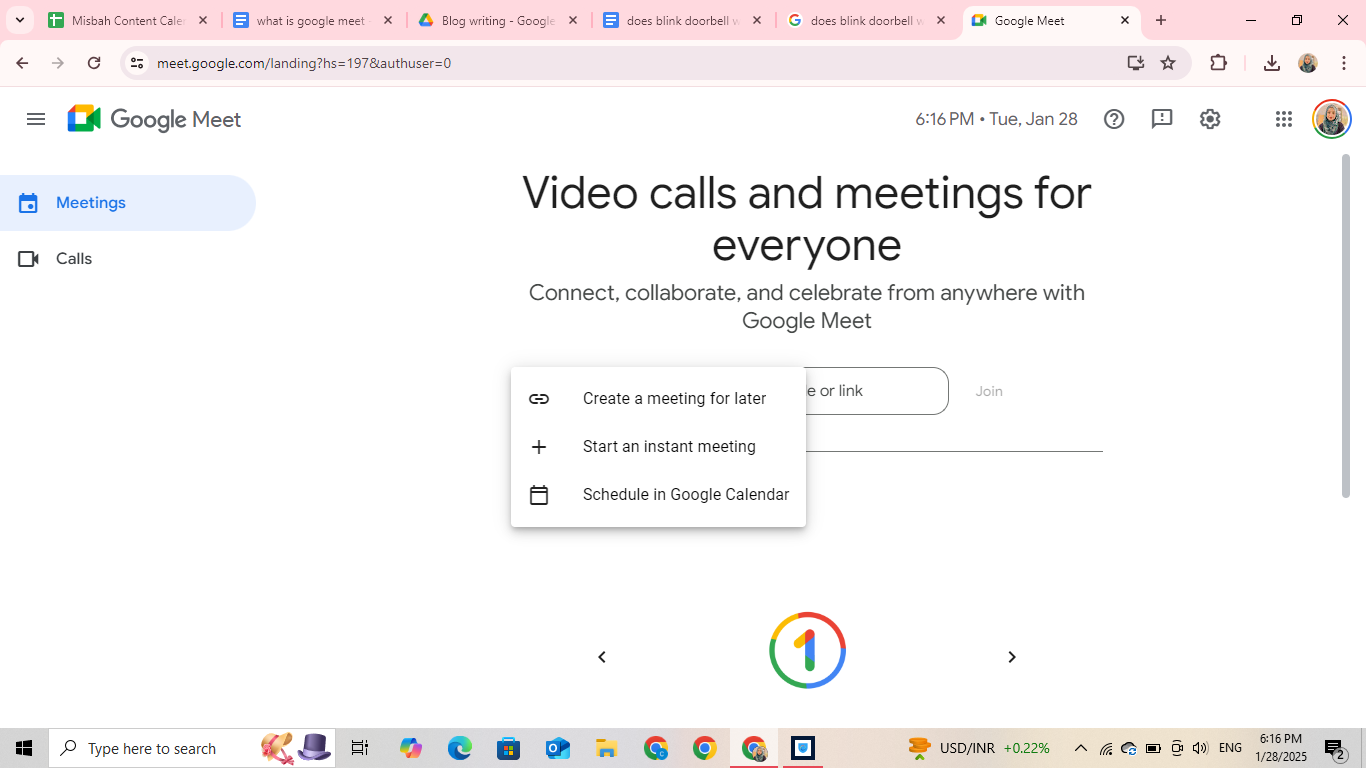
Task: Open Microsoft Edge from taskbar
Action: 460,748
